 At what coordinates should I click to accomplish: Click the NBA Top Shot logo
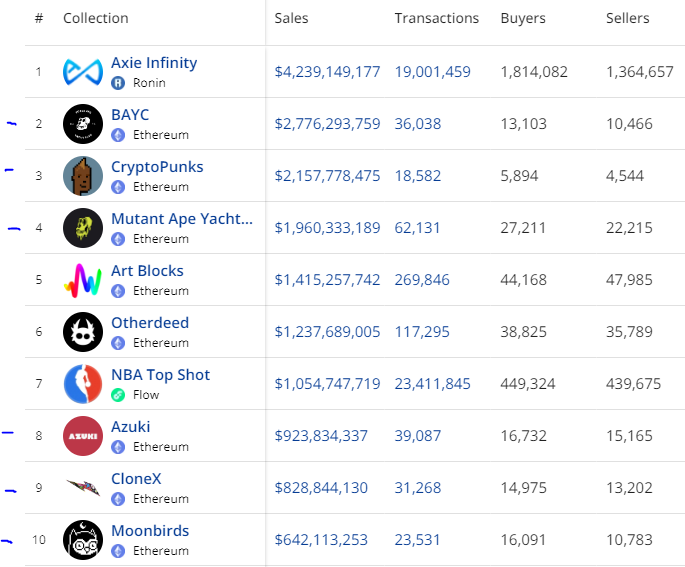[x=83, y=384]
